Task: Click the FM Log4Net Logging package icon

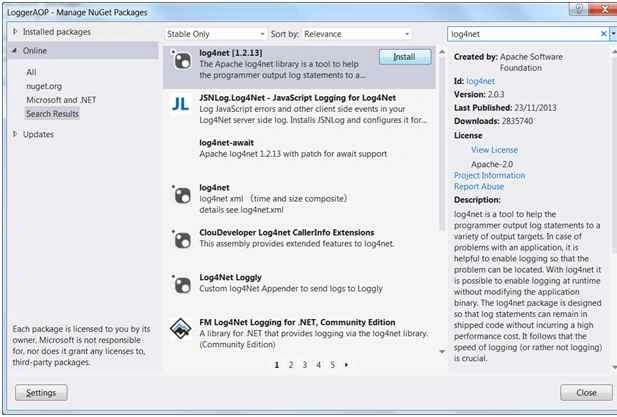Action: (181, 328)
